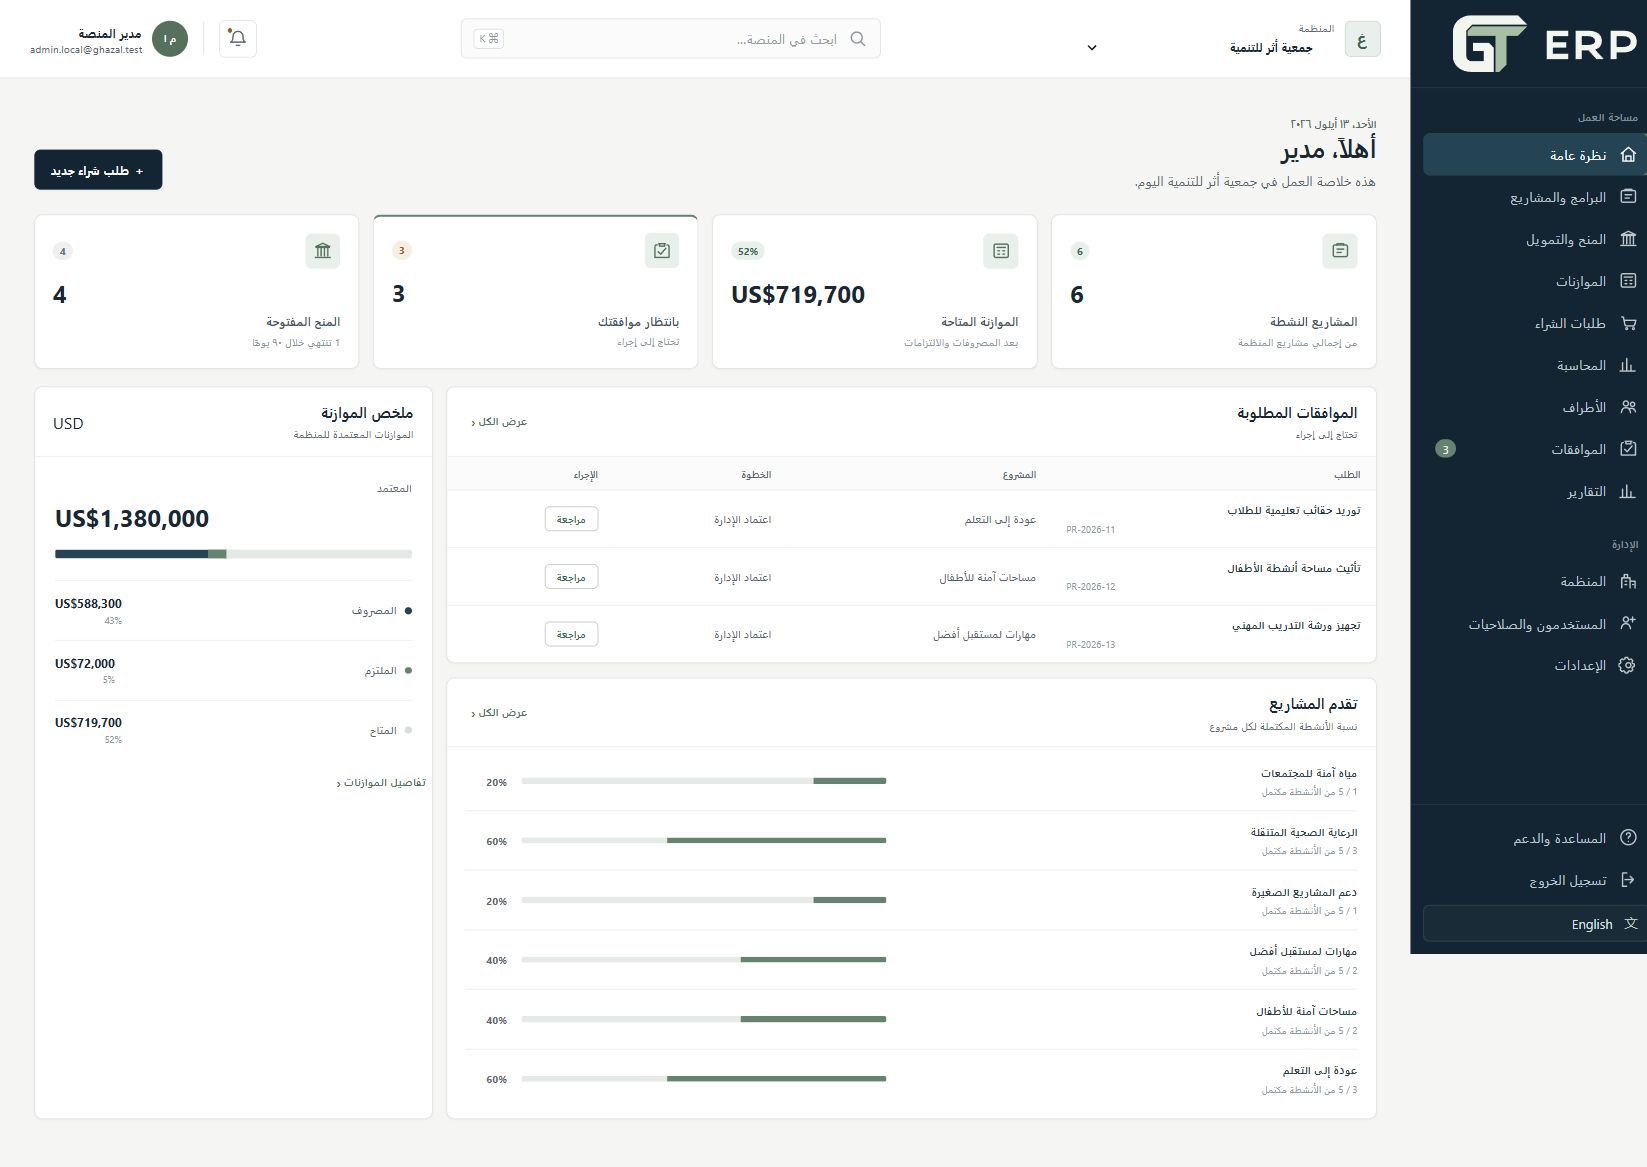Click the logout arrow icon
This screenshot has width=1647, height=1167.
pos(1628,880)
